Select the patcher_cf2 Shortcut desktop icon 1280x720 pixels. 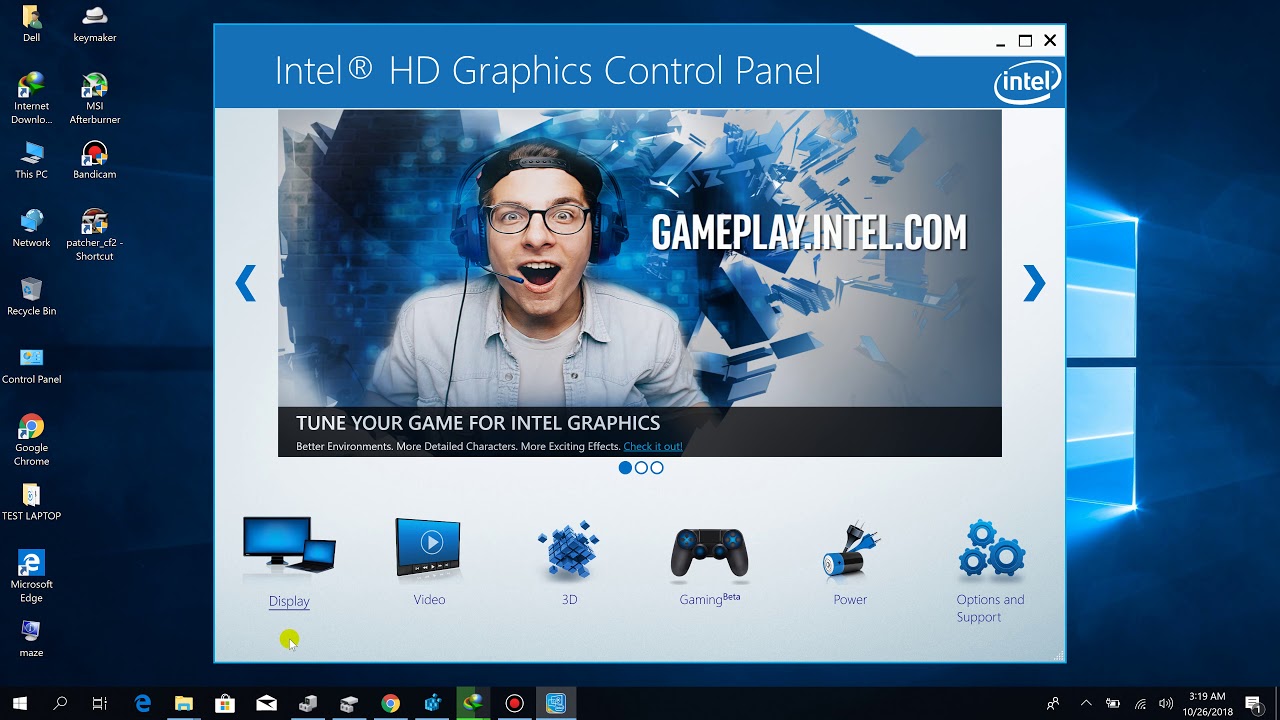(x=95, y=235)
